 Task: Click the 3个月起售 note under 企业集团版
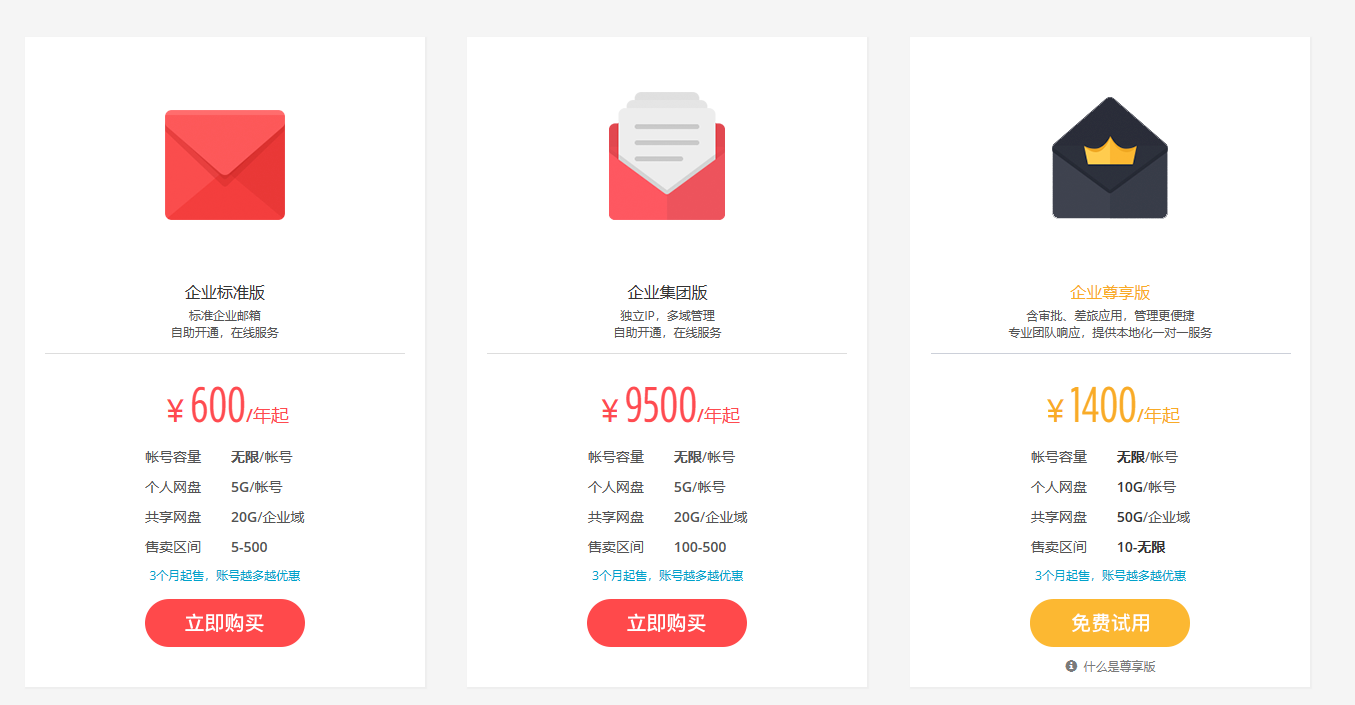pyautogui.click(x=667, y=576)
